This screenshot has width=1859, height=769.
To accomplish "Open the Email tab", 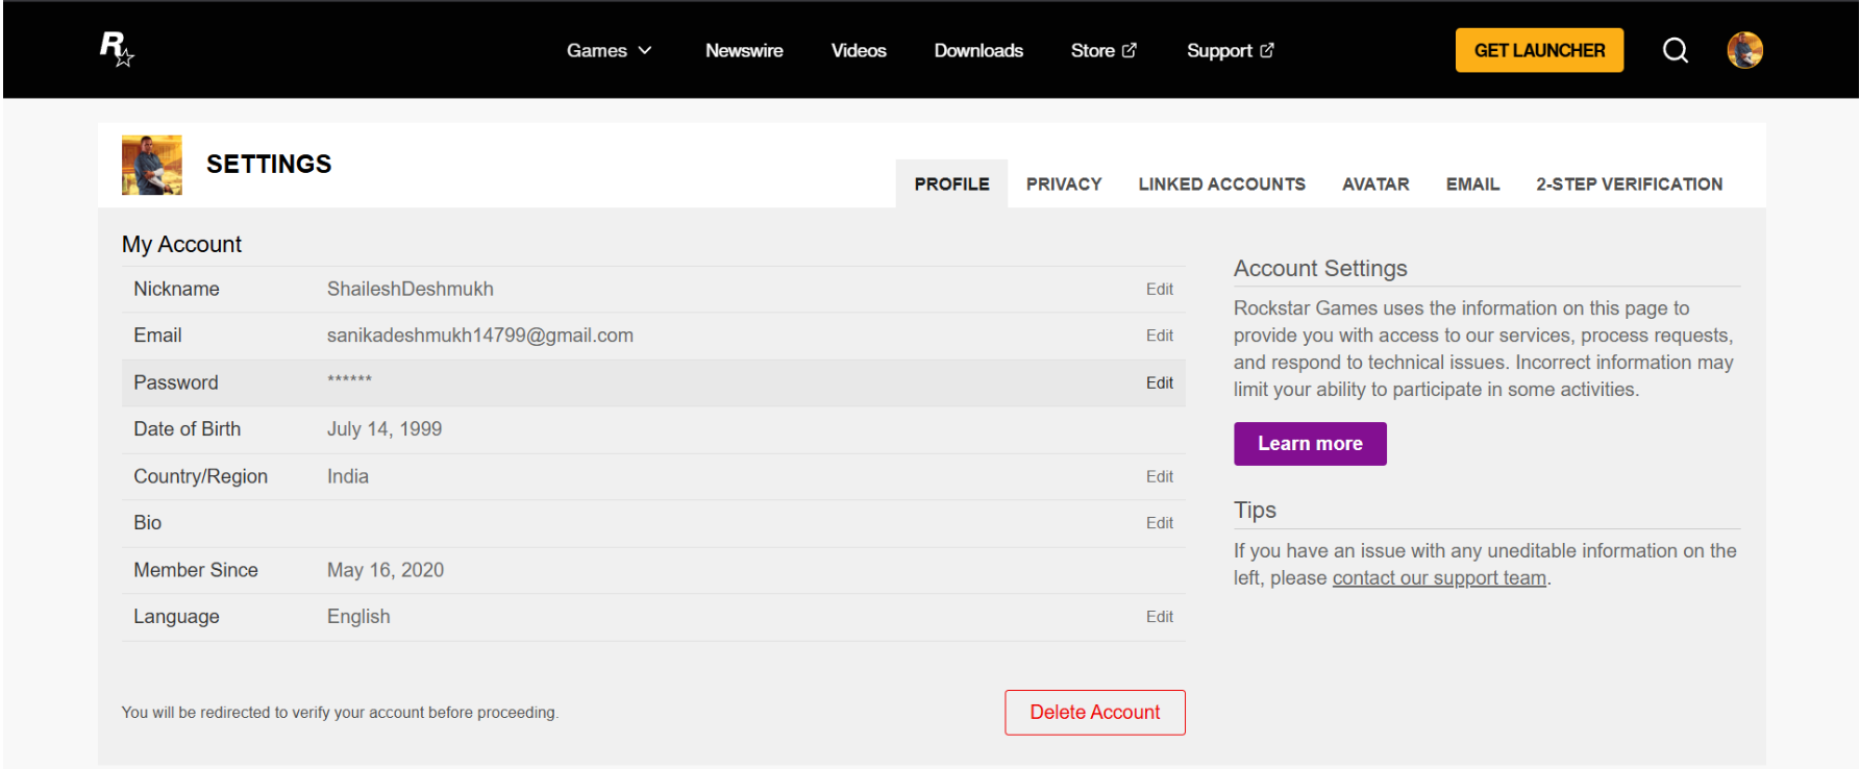I will point(1473,184).
